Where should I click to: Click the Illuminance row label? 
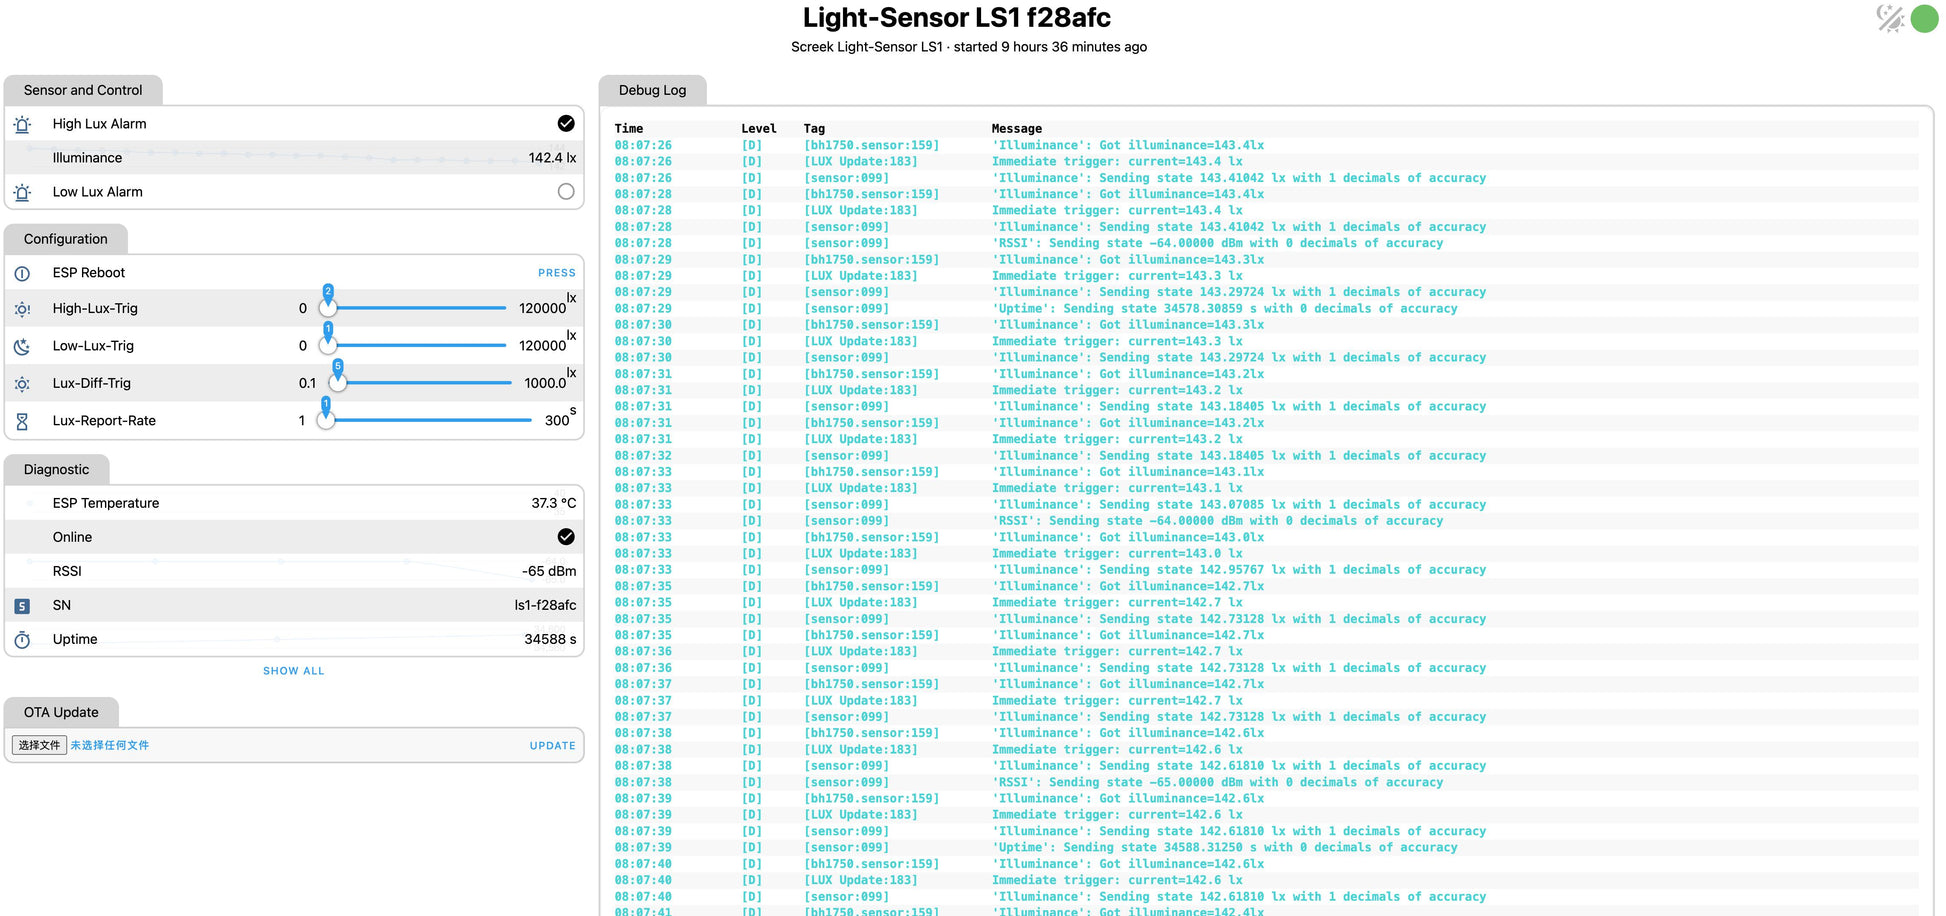coord(87,158)
